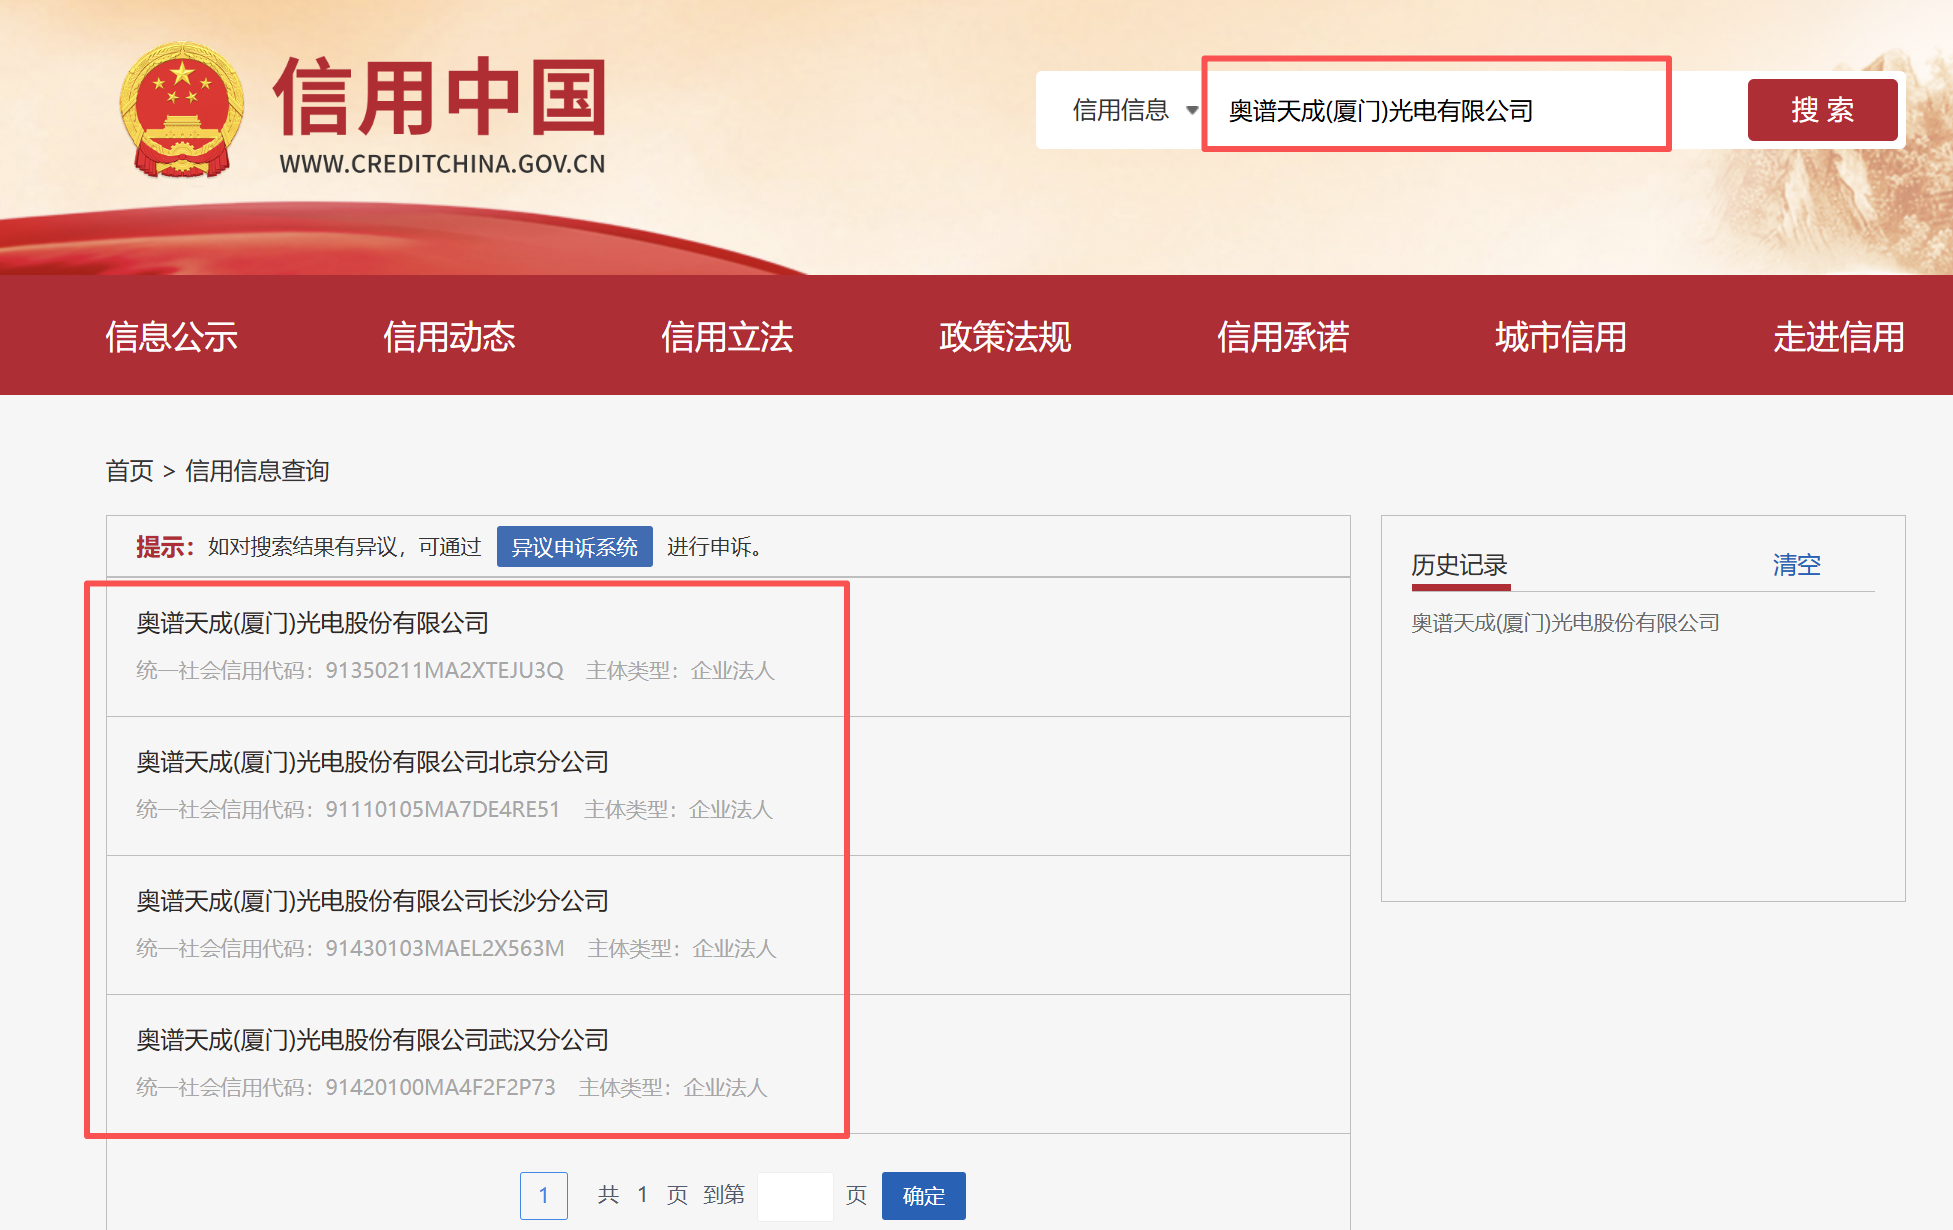1953x1230 pixels.
Task: Clear history with the 清空 link
Action: [x=1796, y=565]
